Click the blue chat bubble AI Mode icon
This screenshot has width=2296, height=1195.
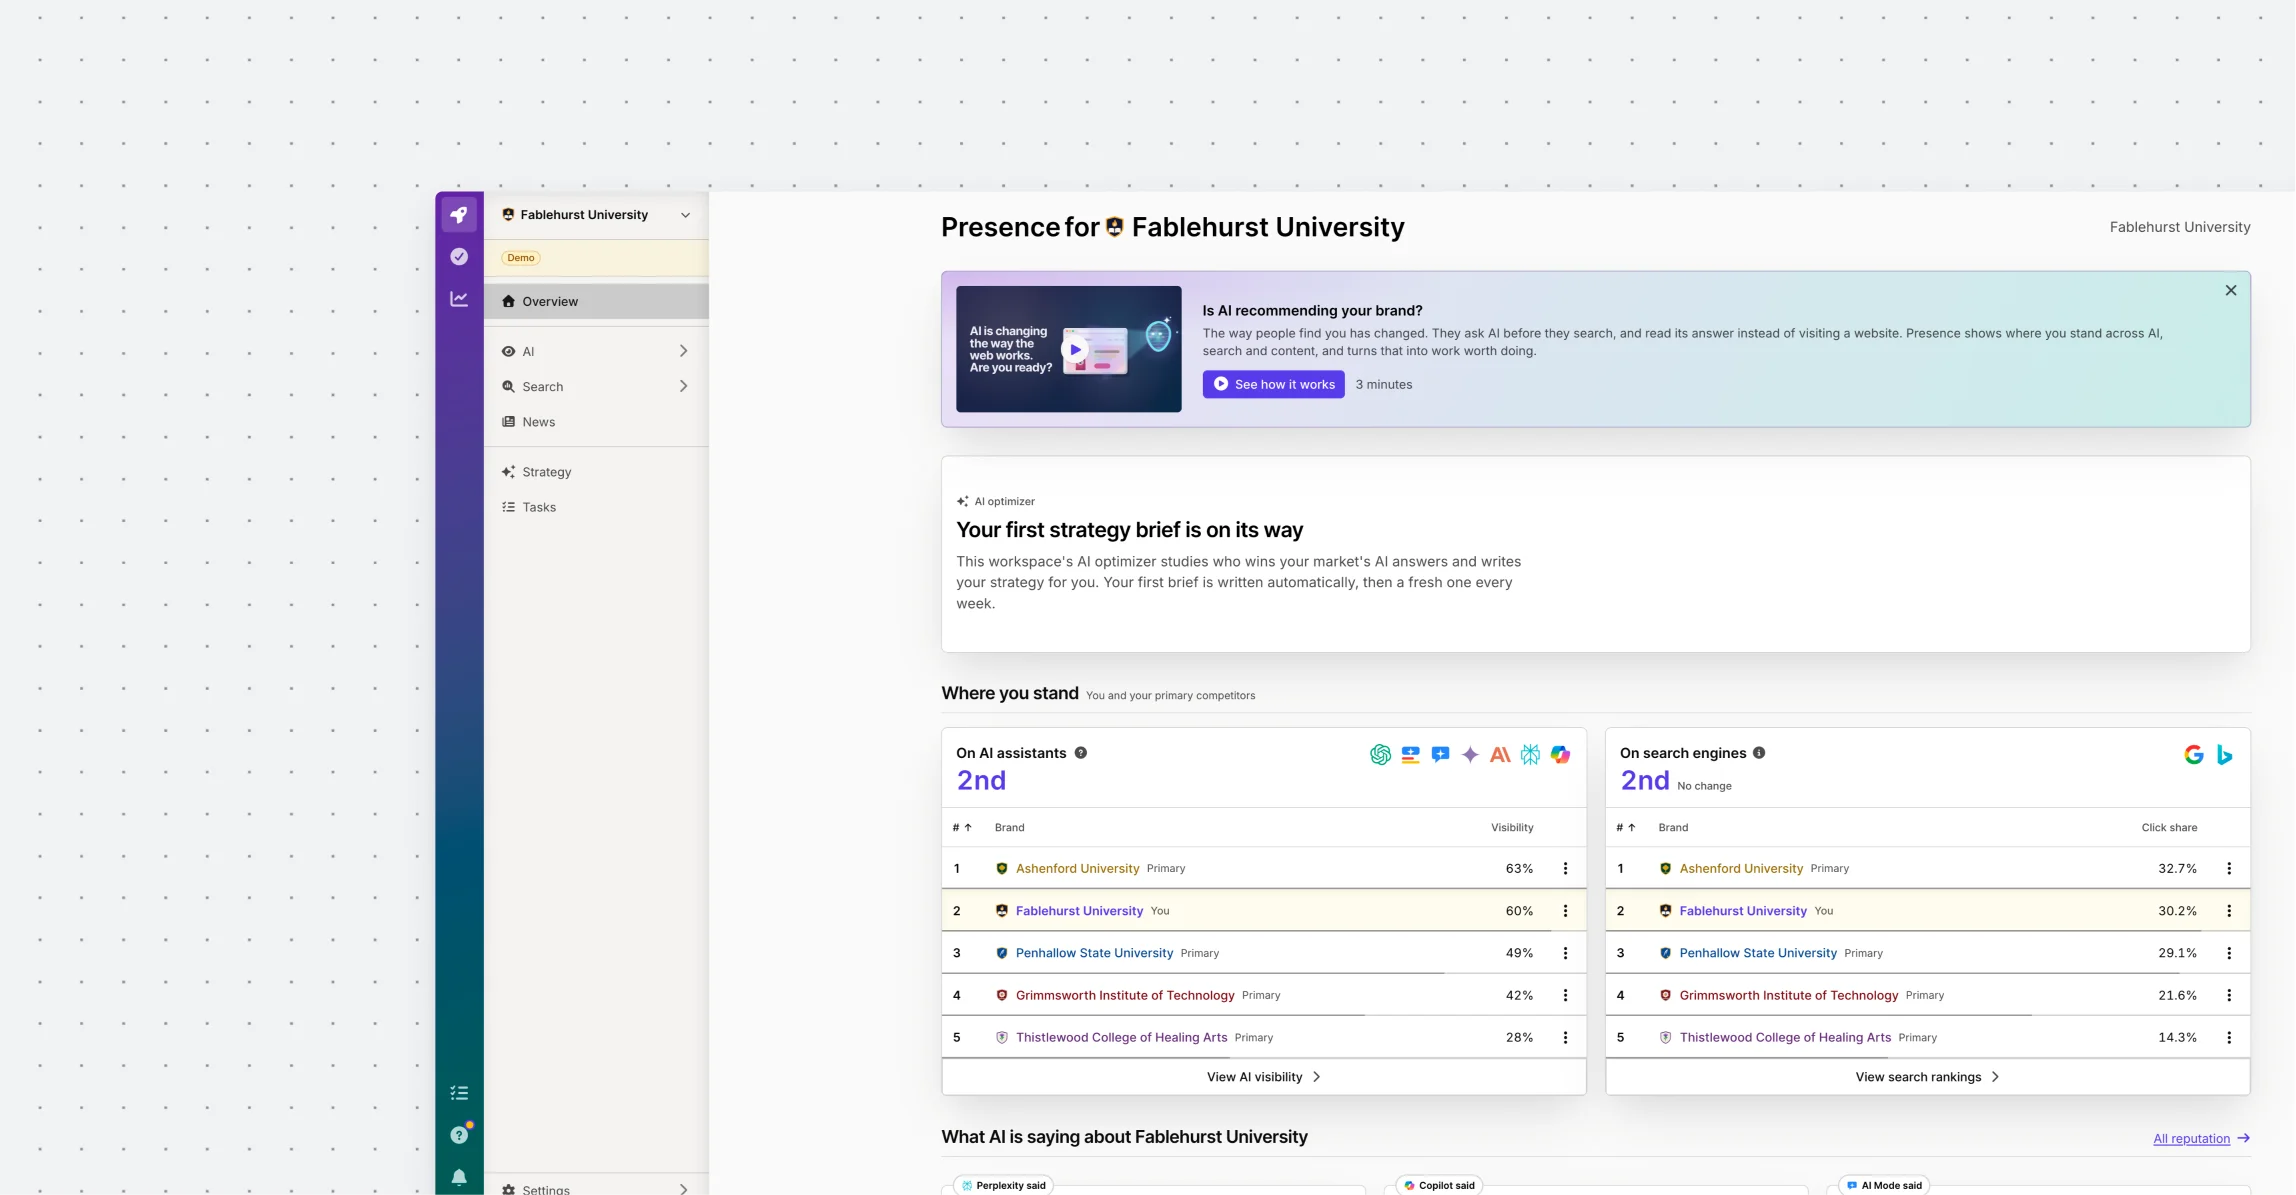pos(1440,755)
